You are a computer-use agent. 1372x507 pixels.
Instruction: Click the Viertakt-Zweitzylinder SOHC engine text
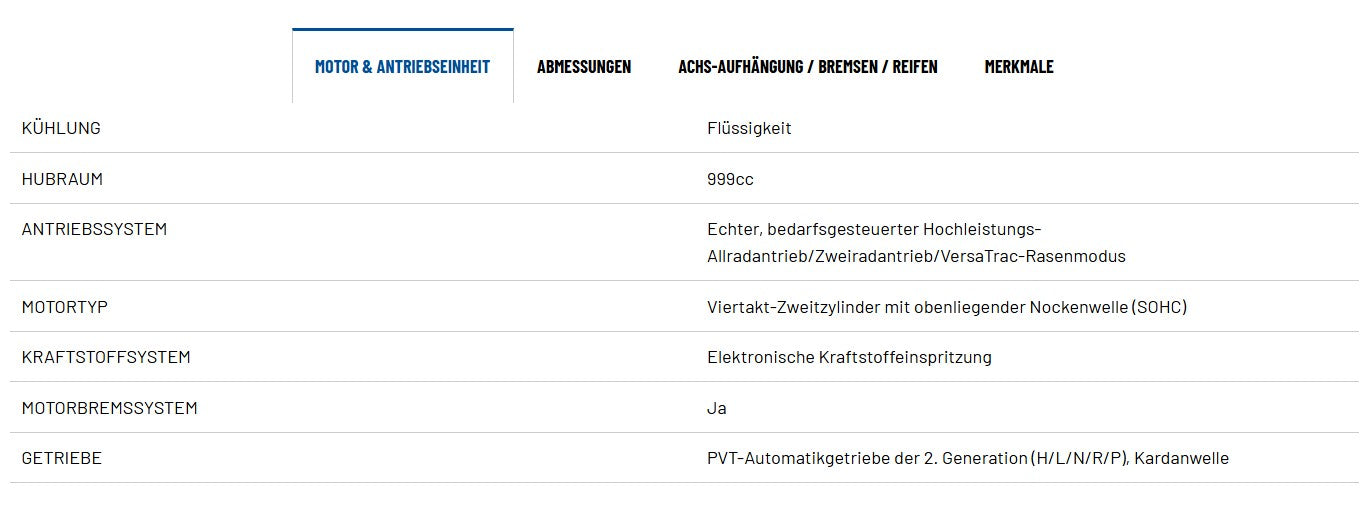[x=947, y=307]
